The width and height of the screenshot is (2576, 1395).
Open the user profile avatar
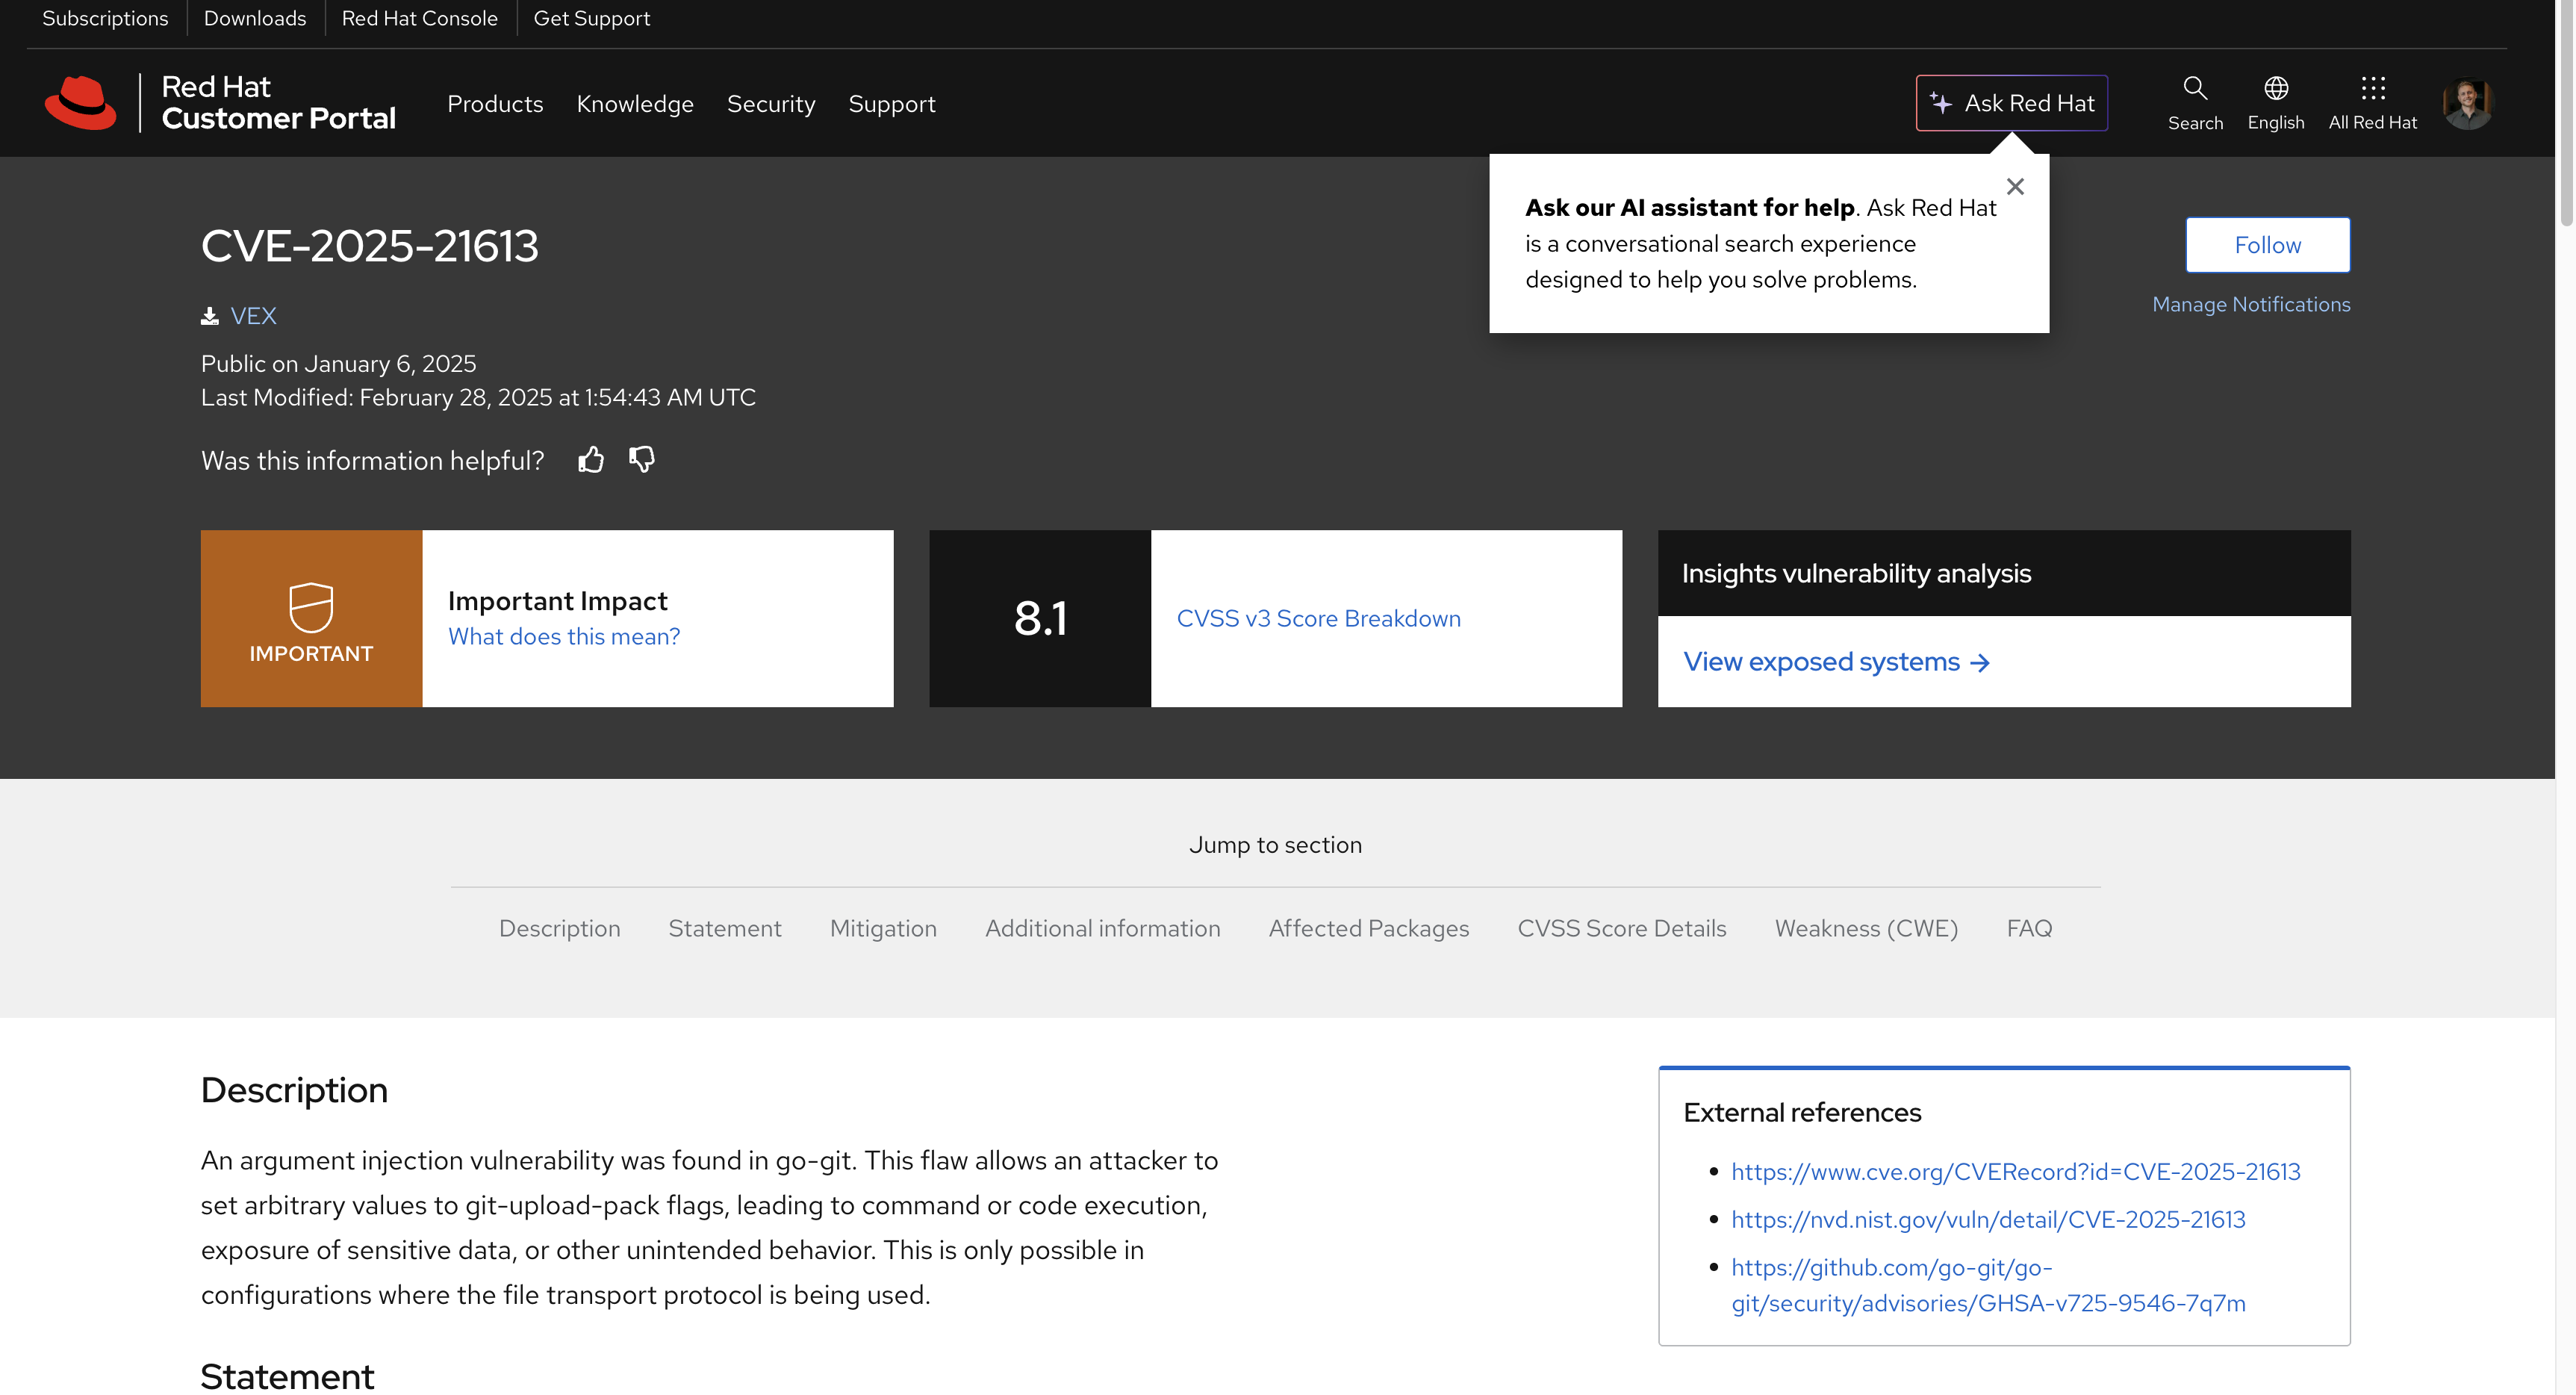(2467, 103)
